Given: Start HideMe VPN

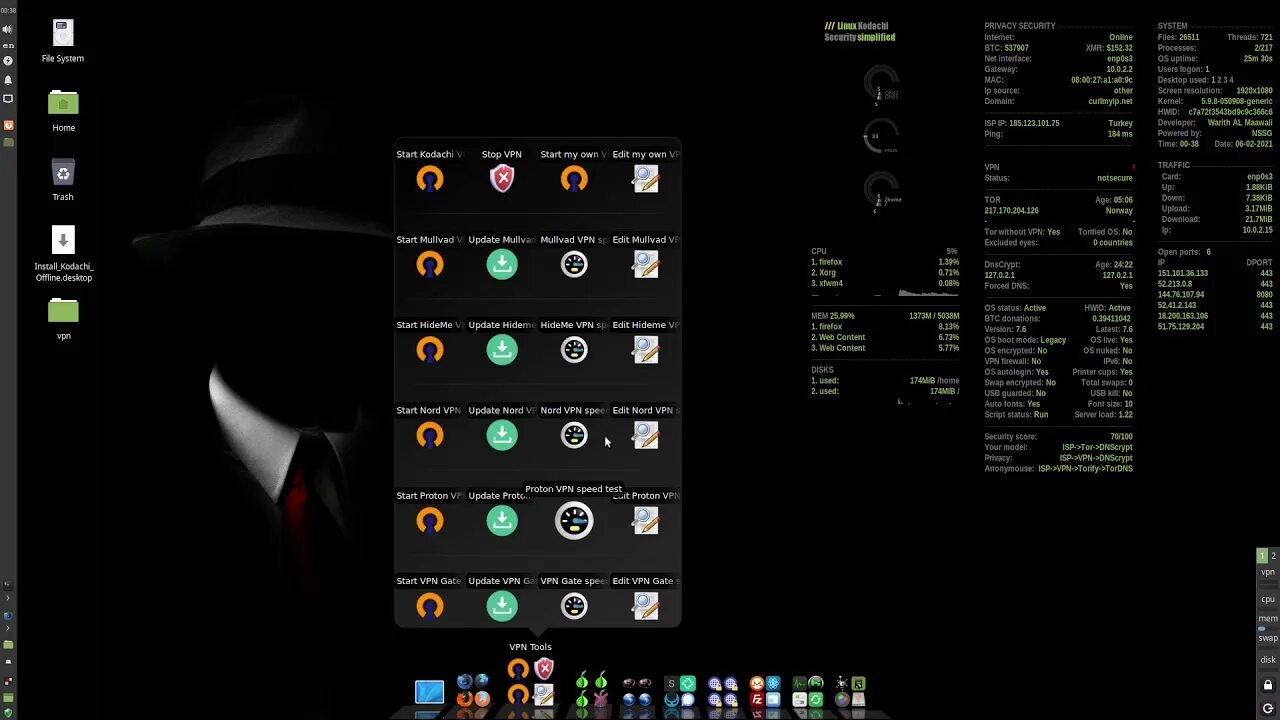Looking at the screenshot, I should click(430, 350).
